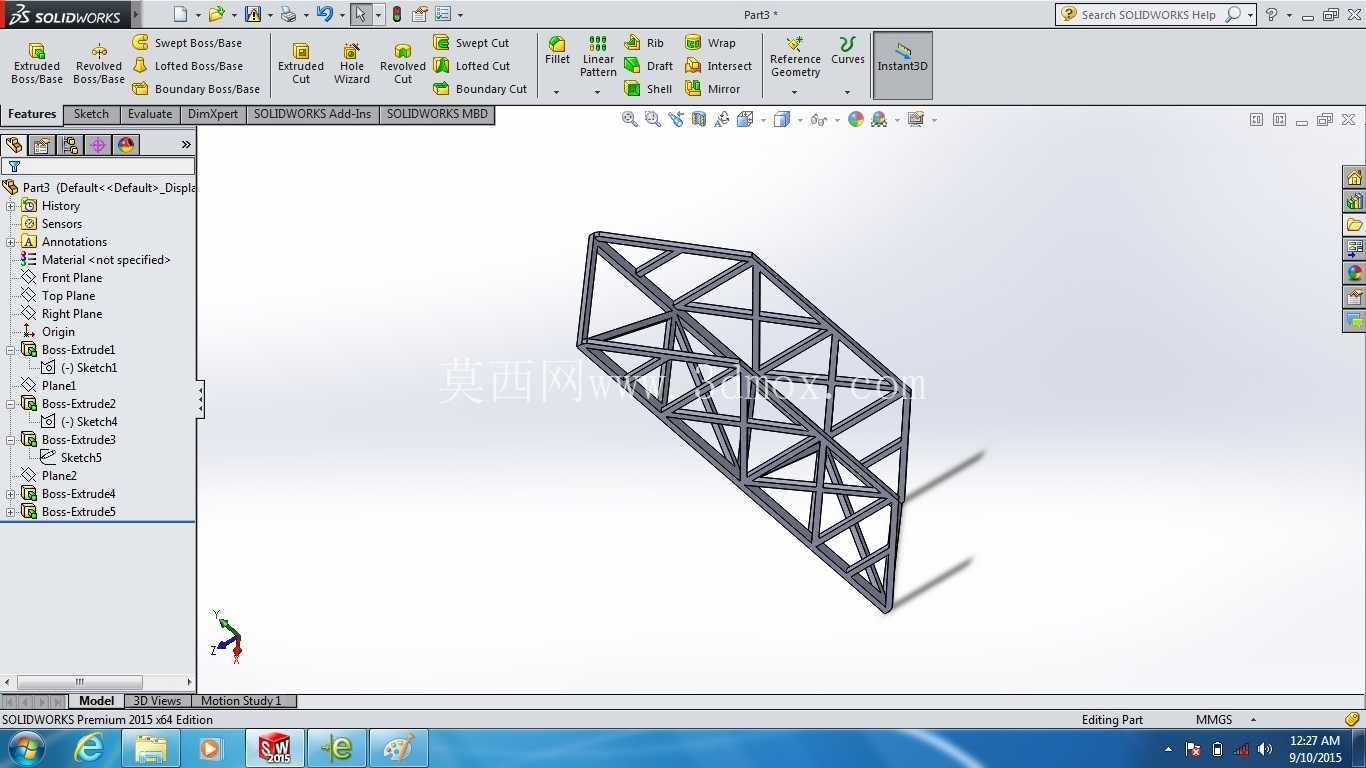
Task: Use the Mirror feature
Action: (712, 89)
